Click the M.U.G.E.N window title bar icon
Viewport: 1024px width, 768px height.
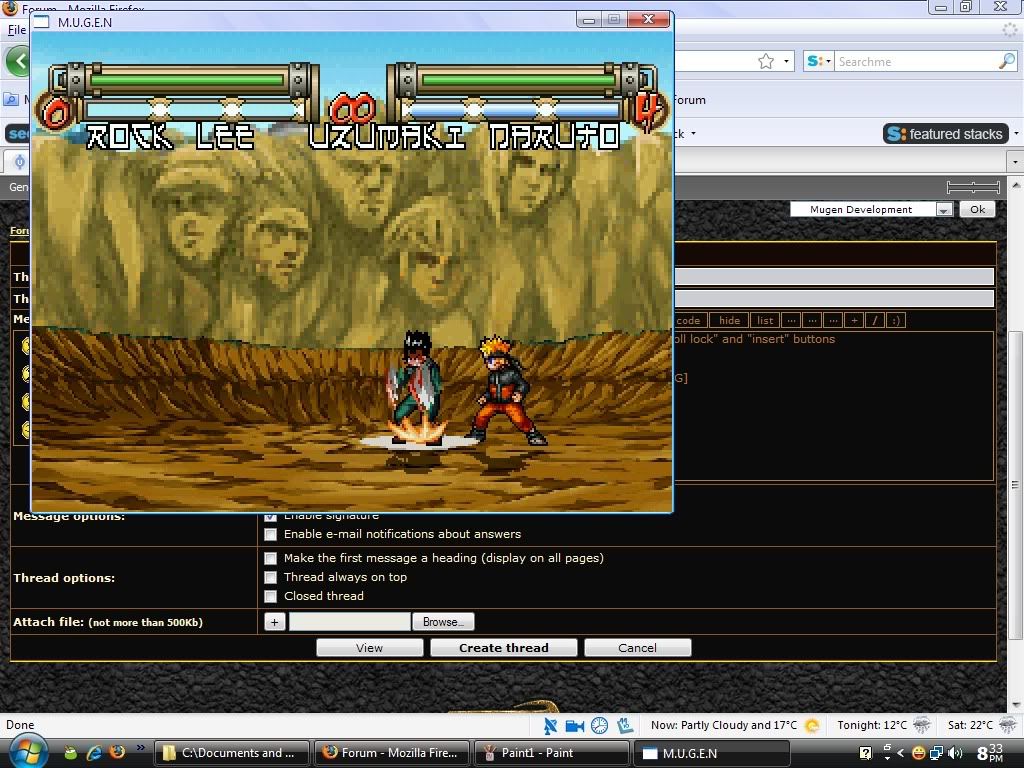click(x=41, y=22)
